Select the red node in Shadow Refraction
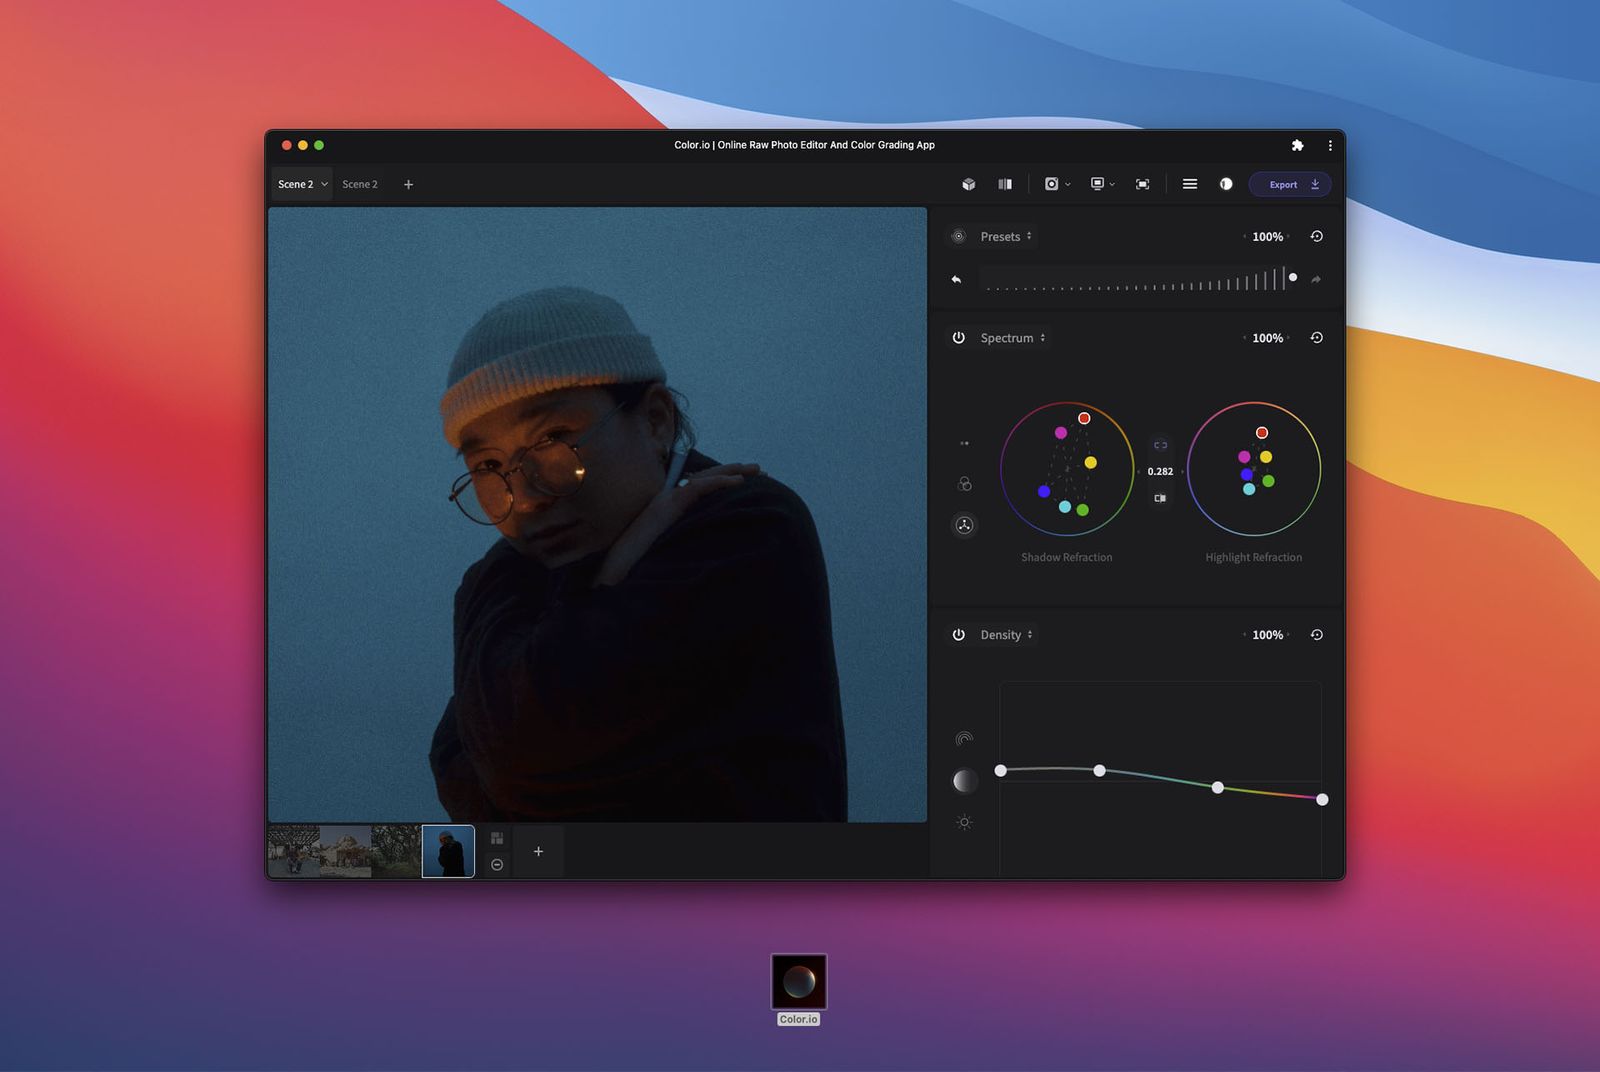The image size is (1600, 1072). [1084, 418]
